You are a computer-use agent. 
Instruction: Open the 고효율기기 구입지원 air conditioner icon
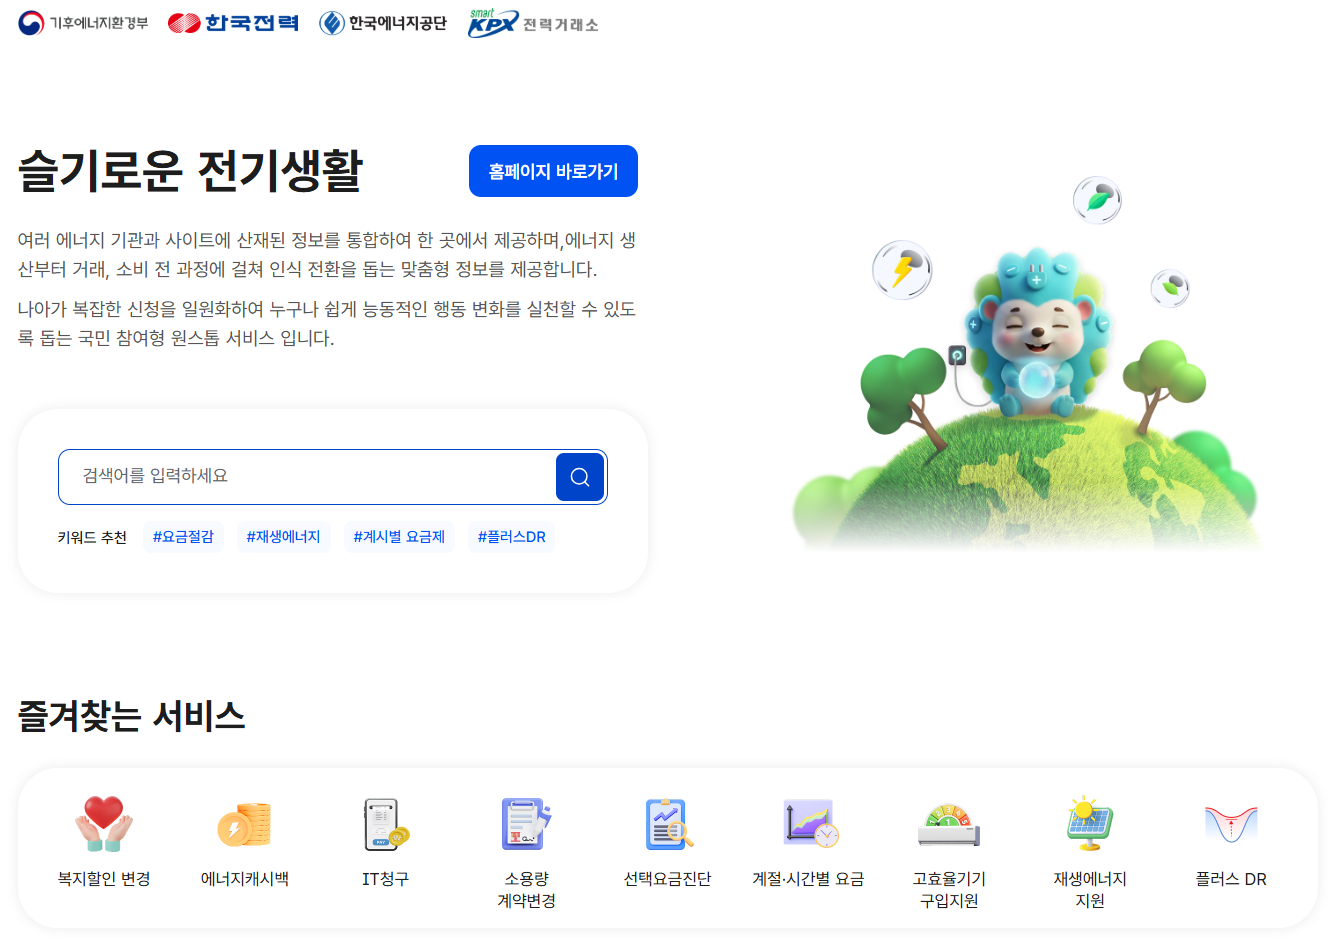(x=949, y=825)
